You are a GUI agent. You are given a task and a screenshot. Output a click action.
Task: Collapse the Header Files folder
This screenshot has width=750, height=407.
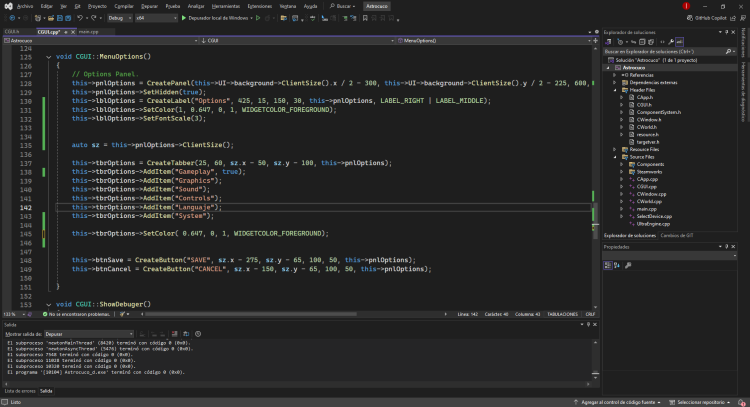[613, 89]
